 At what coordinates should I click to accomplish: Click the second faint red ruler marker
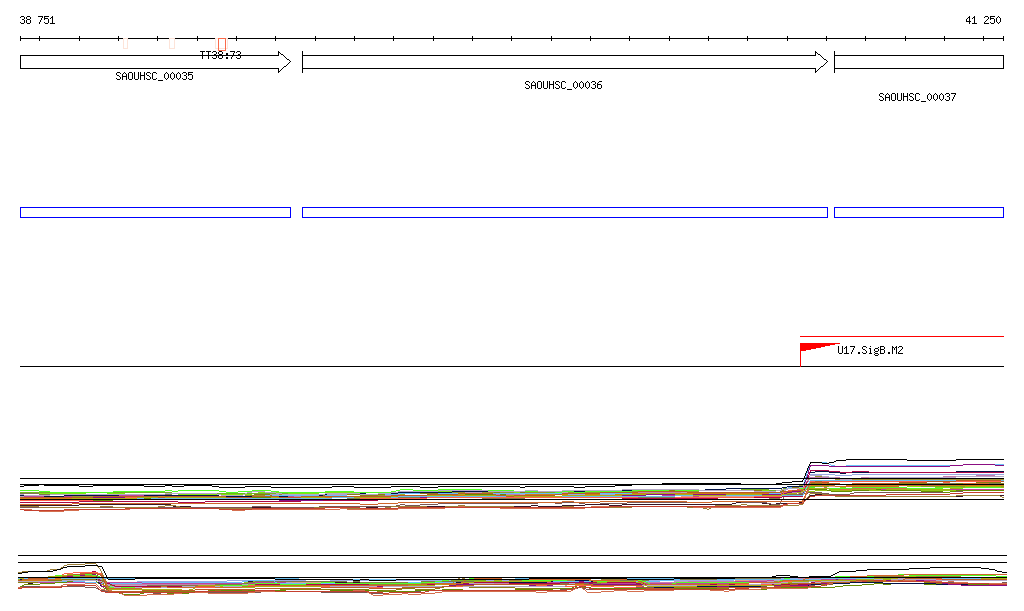[x=172, y=42]
